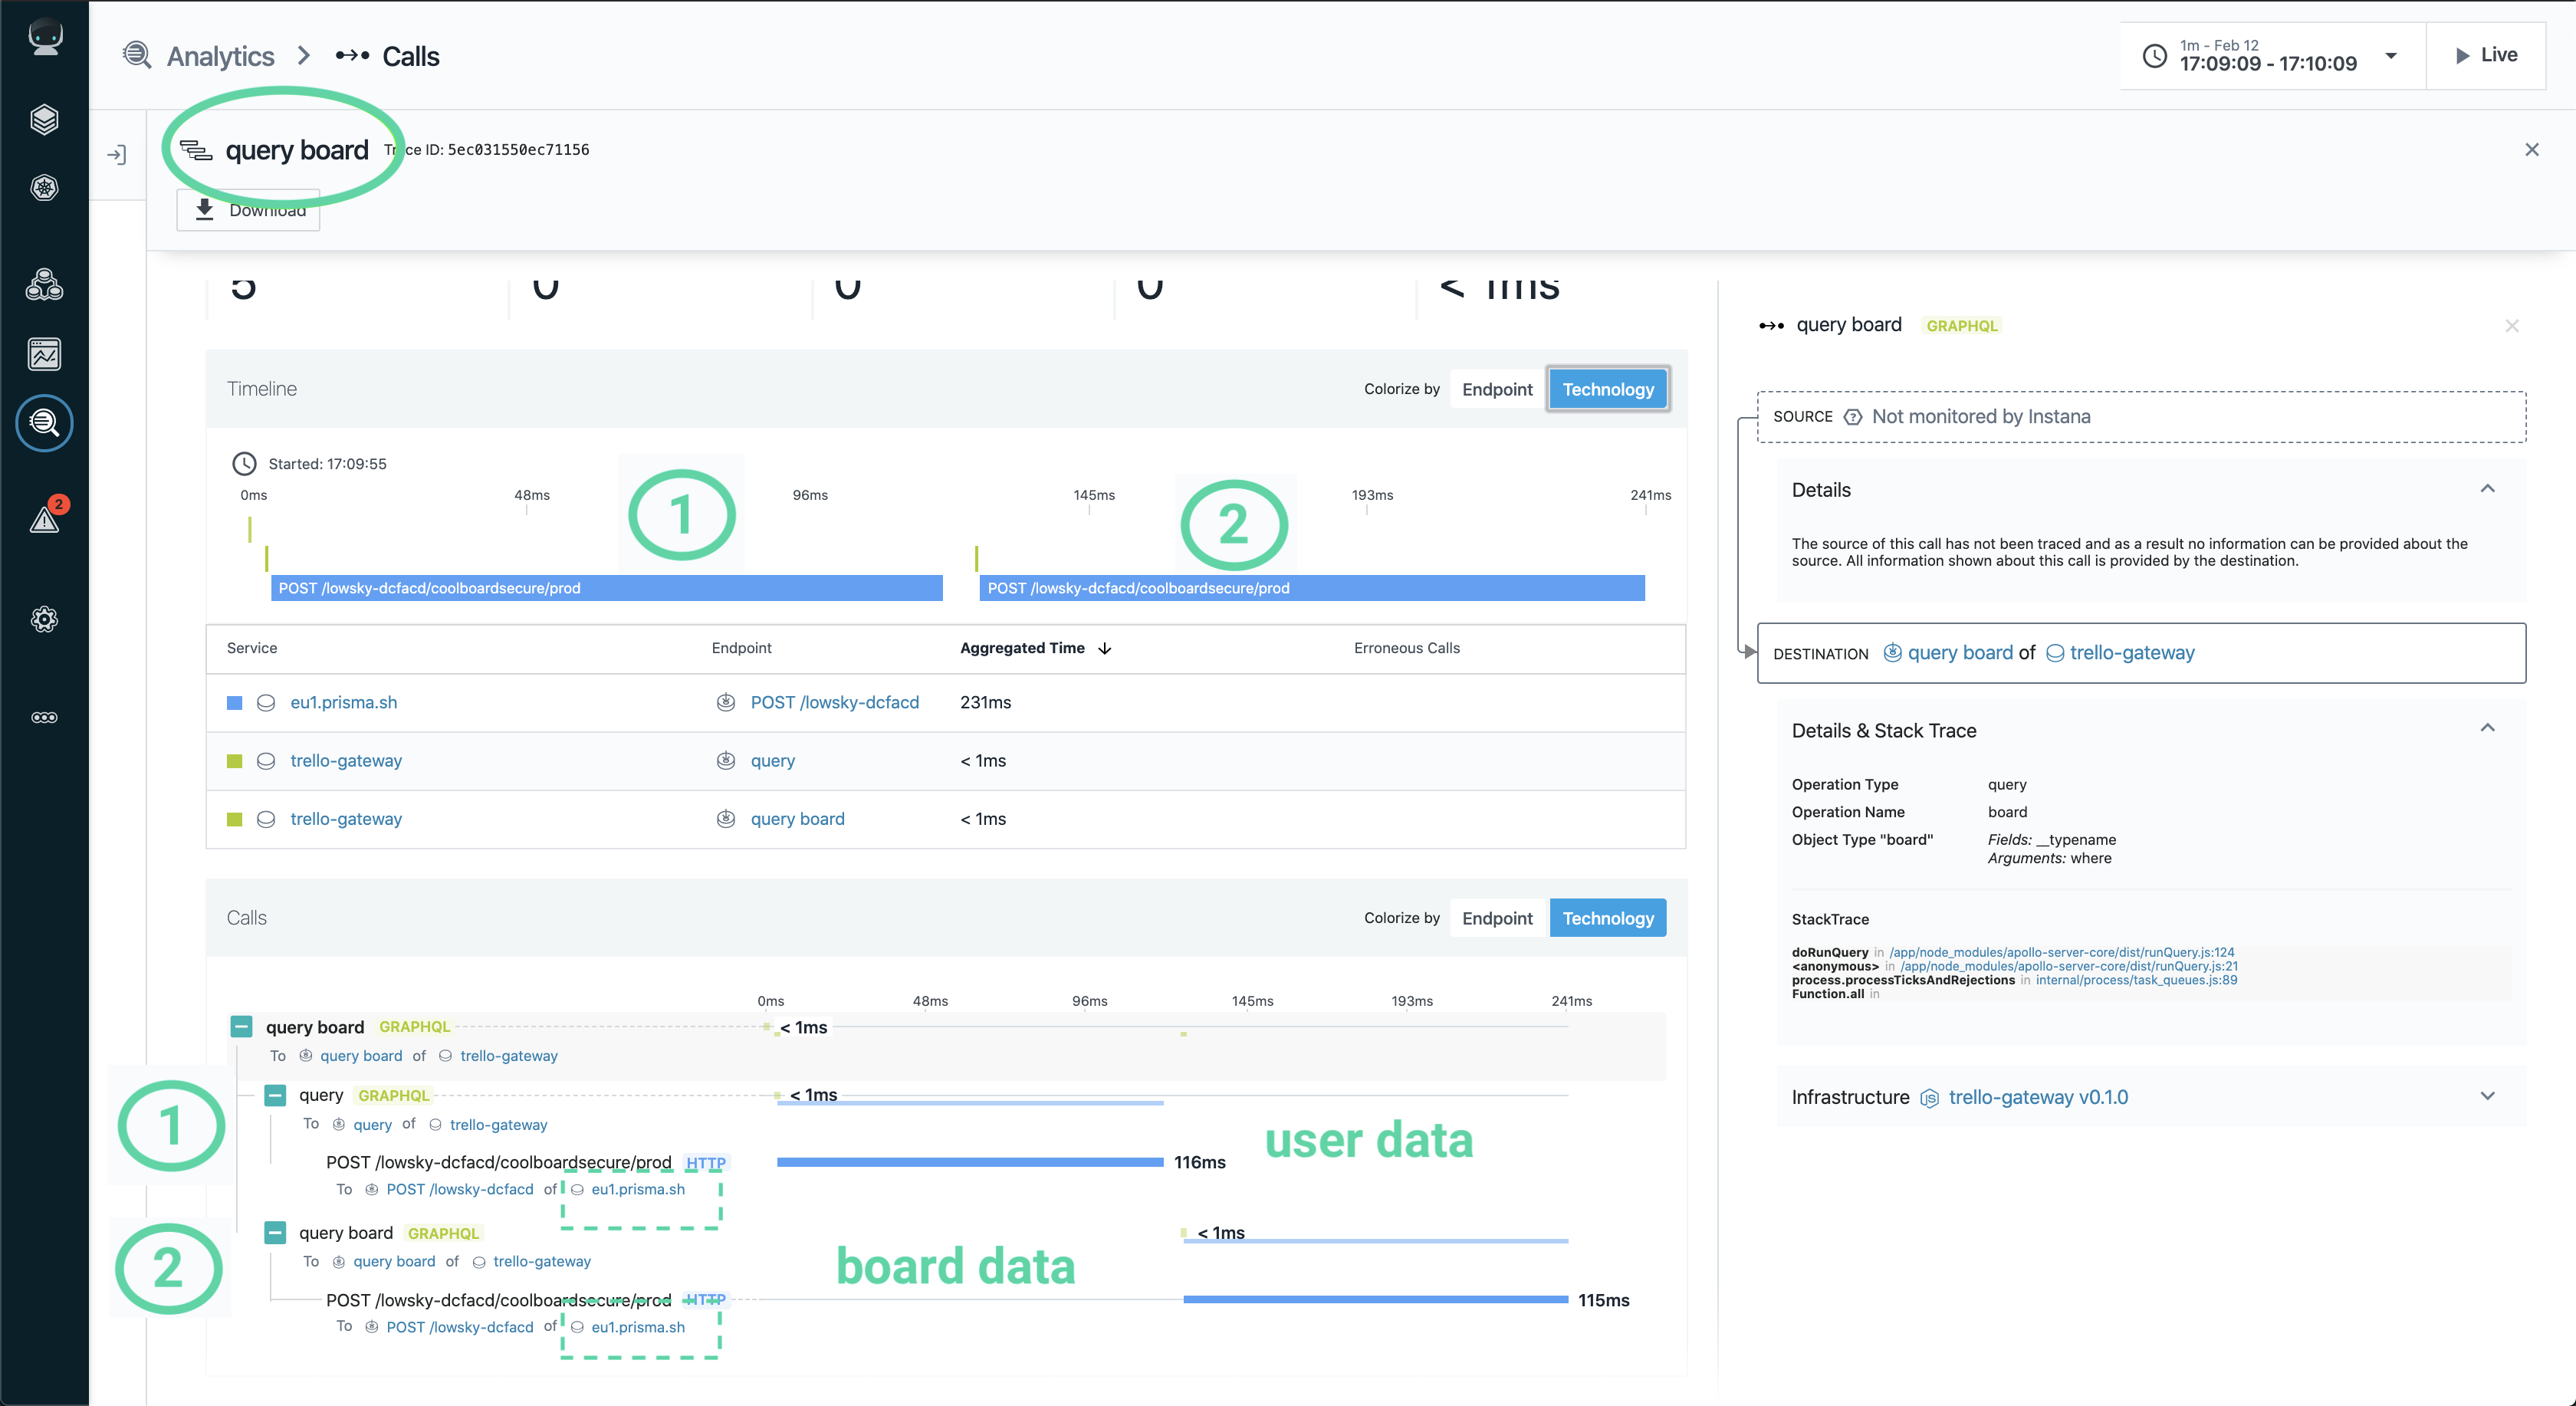
Task: Click the first POST span in Timeline
Action: (x=606, y=588)
